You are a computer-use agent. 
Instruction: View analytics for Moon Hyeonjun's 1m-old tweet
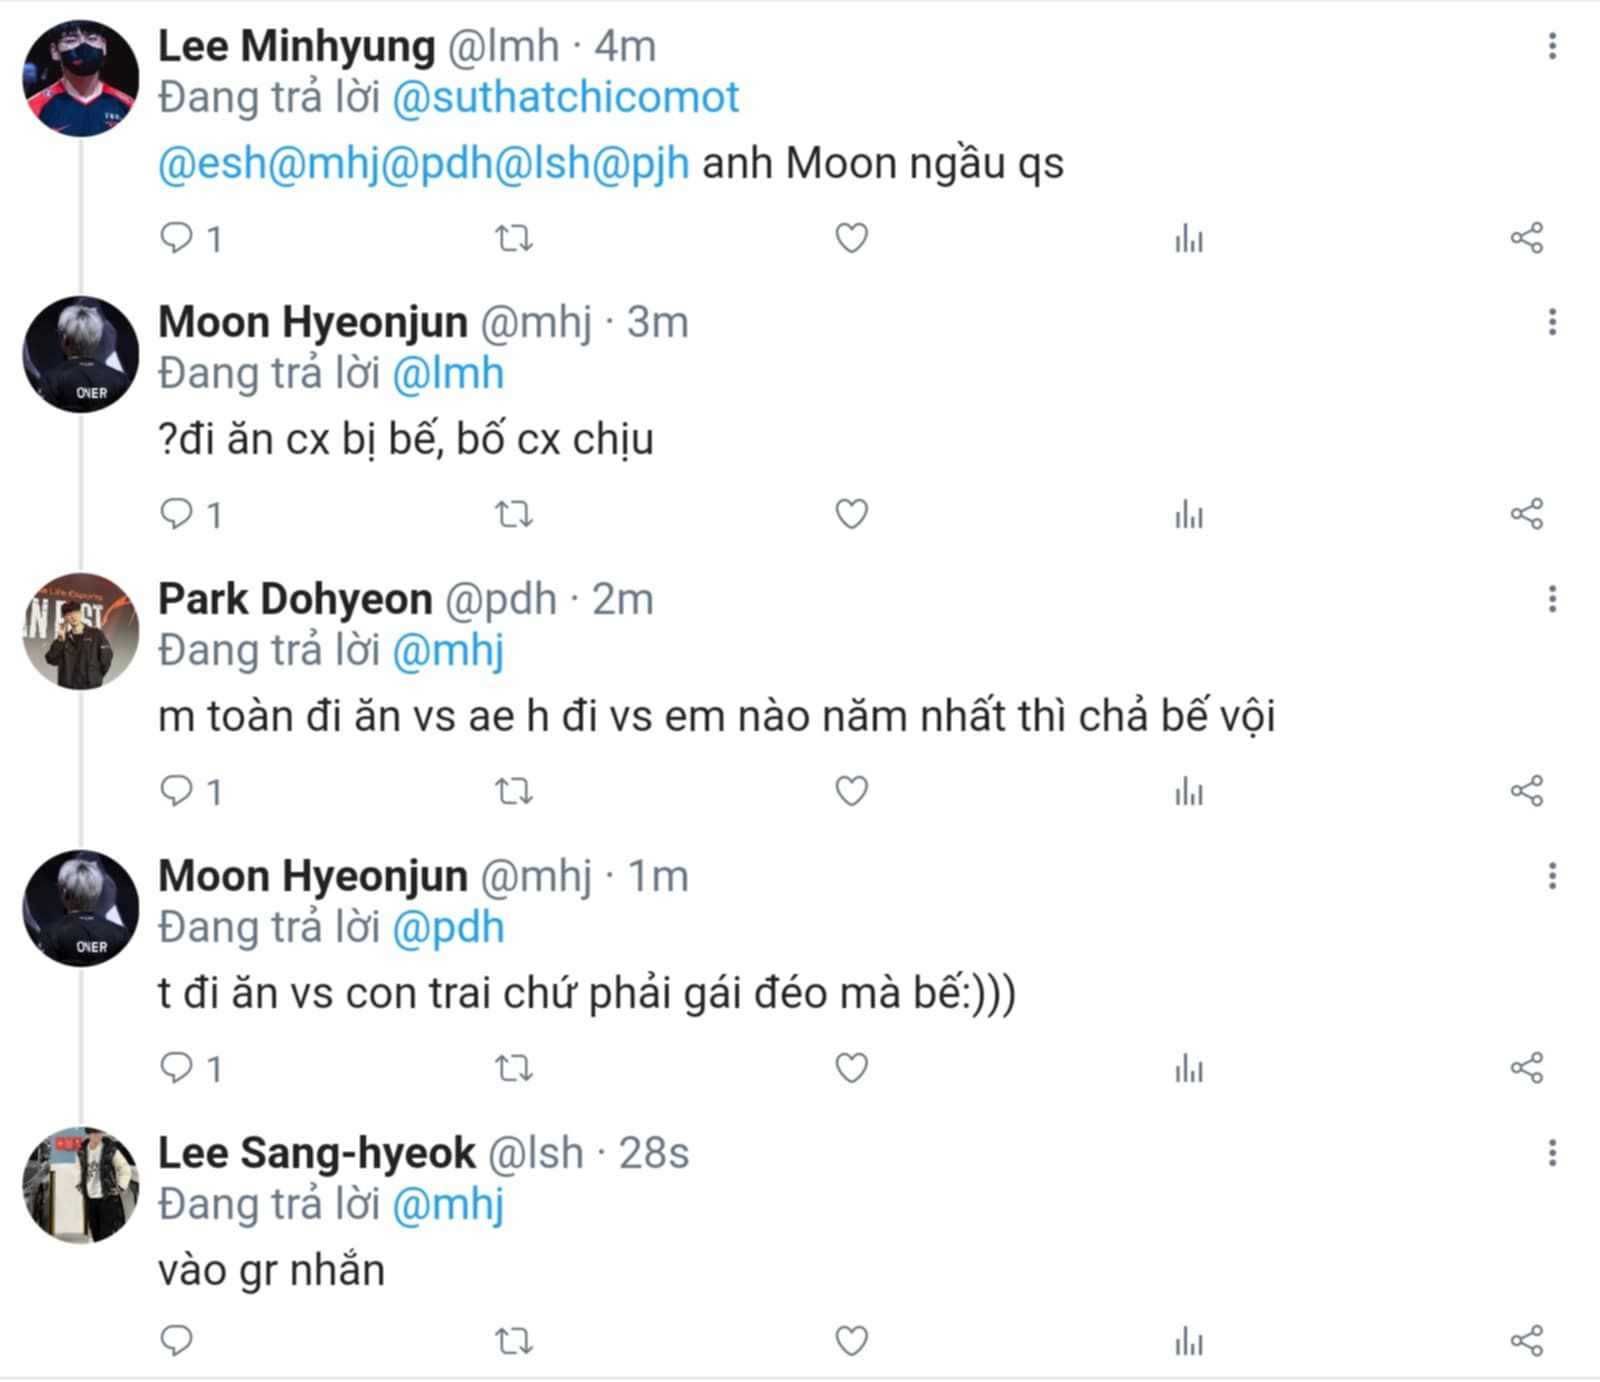tap(1189, 1069)
